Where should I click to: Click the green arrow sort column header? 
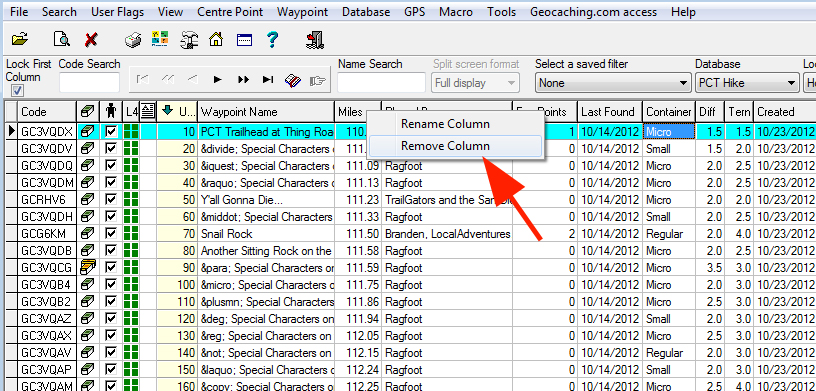tap(177, 111)
